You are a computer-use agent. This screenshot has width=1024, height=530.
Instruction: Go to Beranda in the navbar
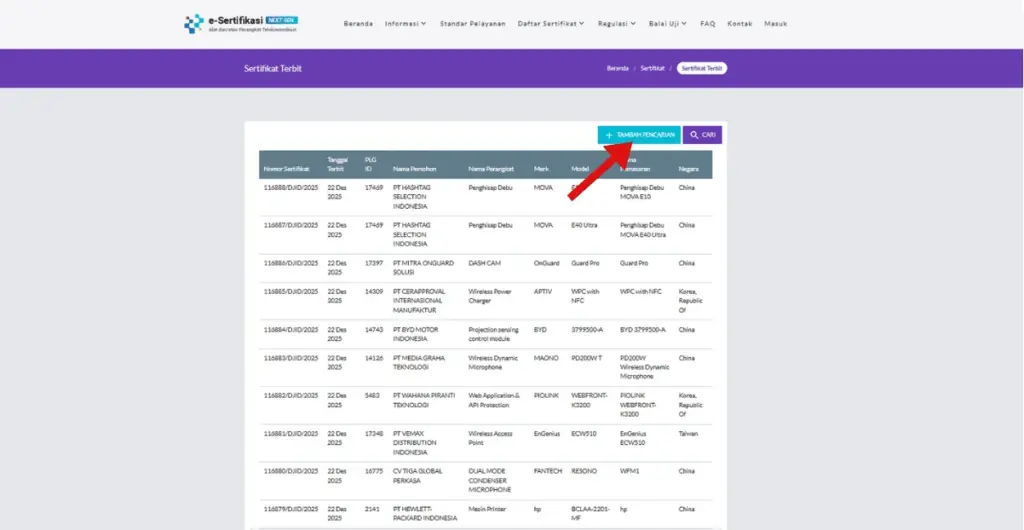(358, 23)
